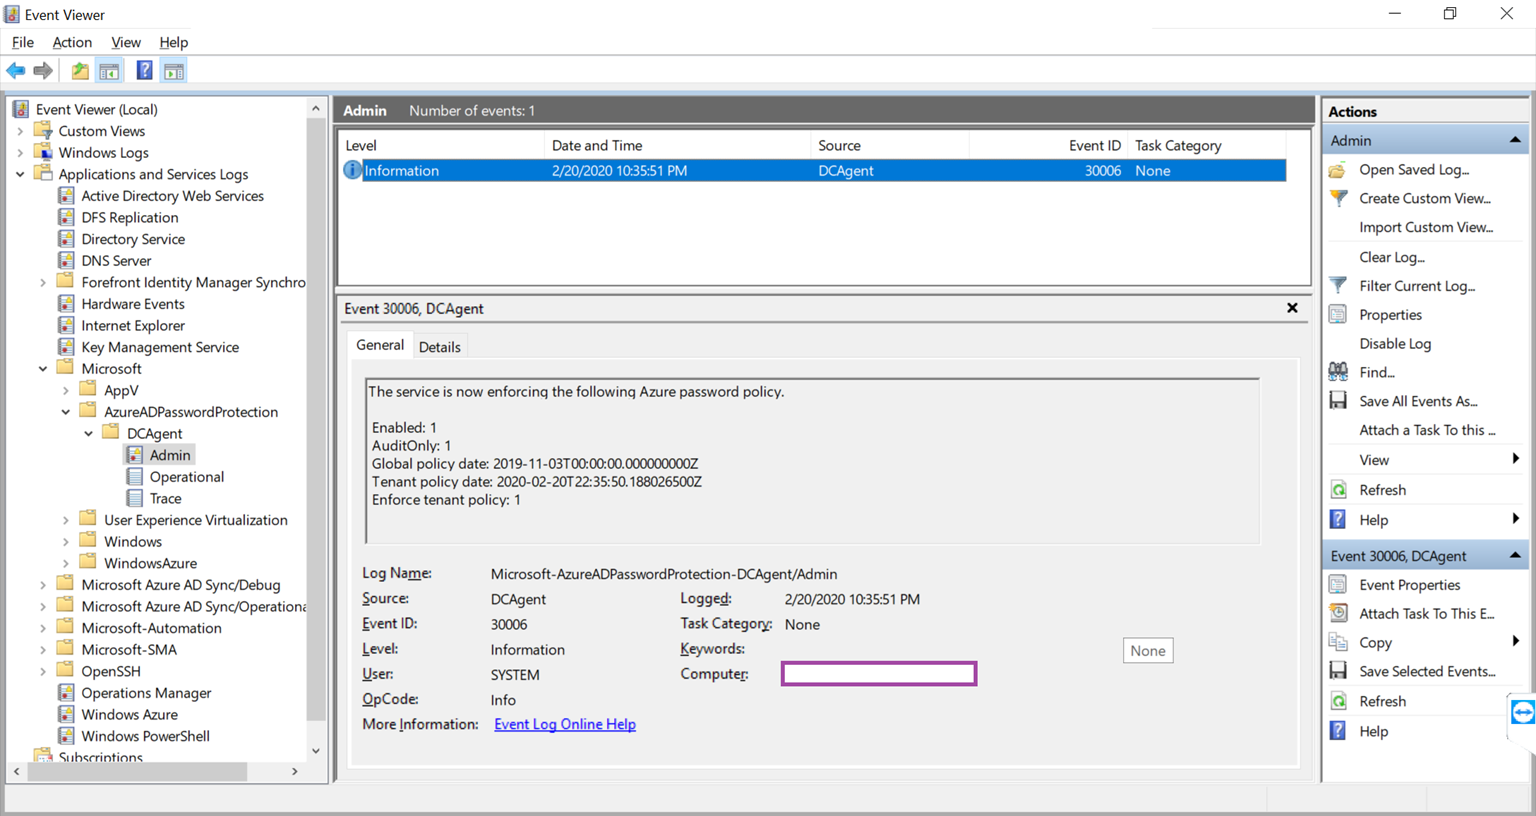Screen dimensions: 1536x816
Task: Click the Computer name field
Action: click(x=879, y=674)
